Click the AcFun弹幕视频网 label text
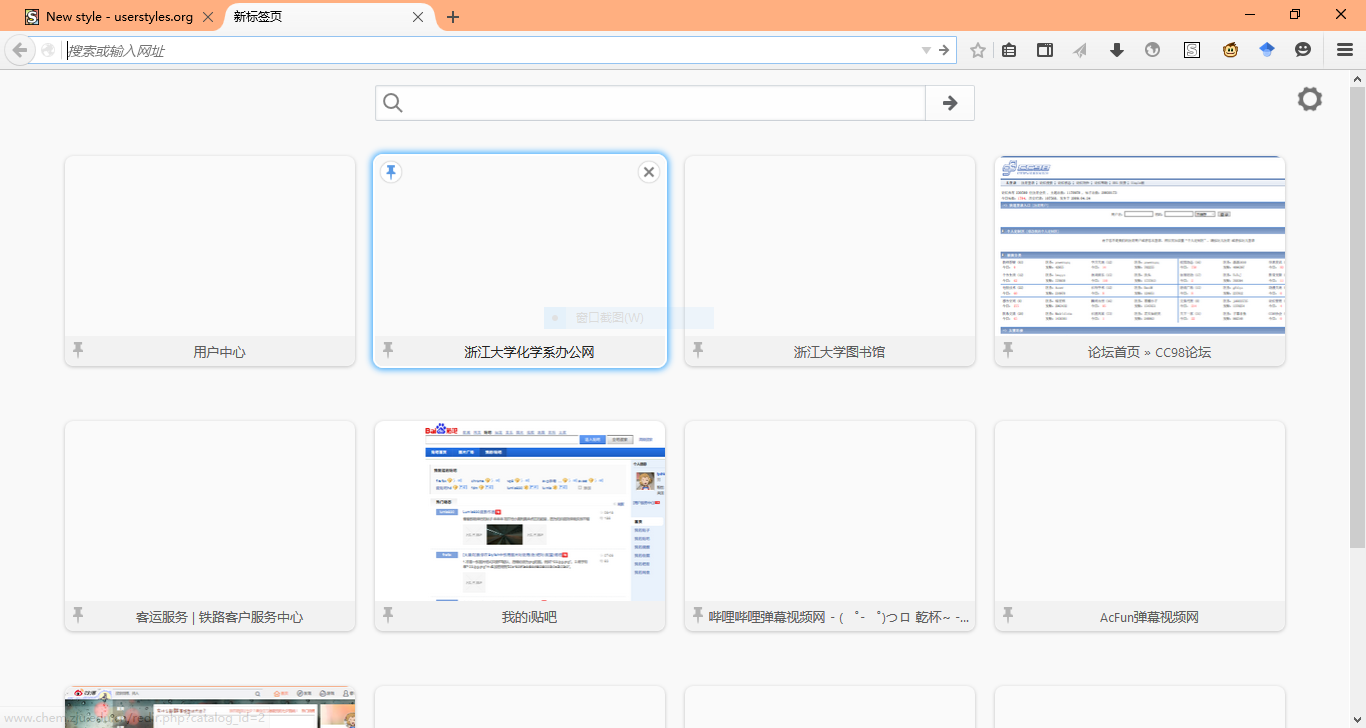Image resolution: width=1366 pixels, height=728 pixels. click(x=1149, y=617)
